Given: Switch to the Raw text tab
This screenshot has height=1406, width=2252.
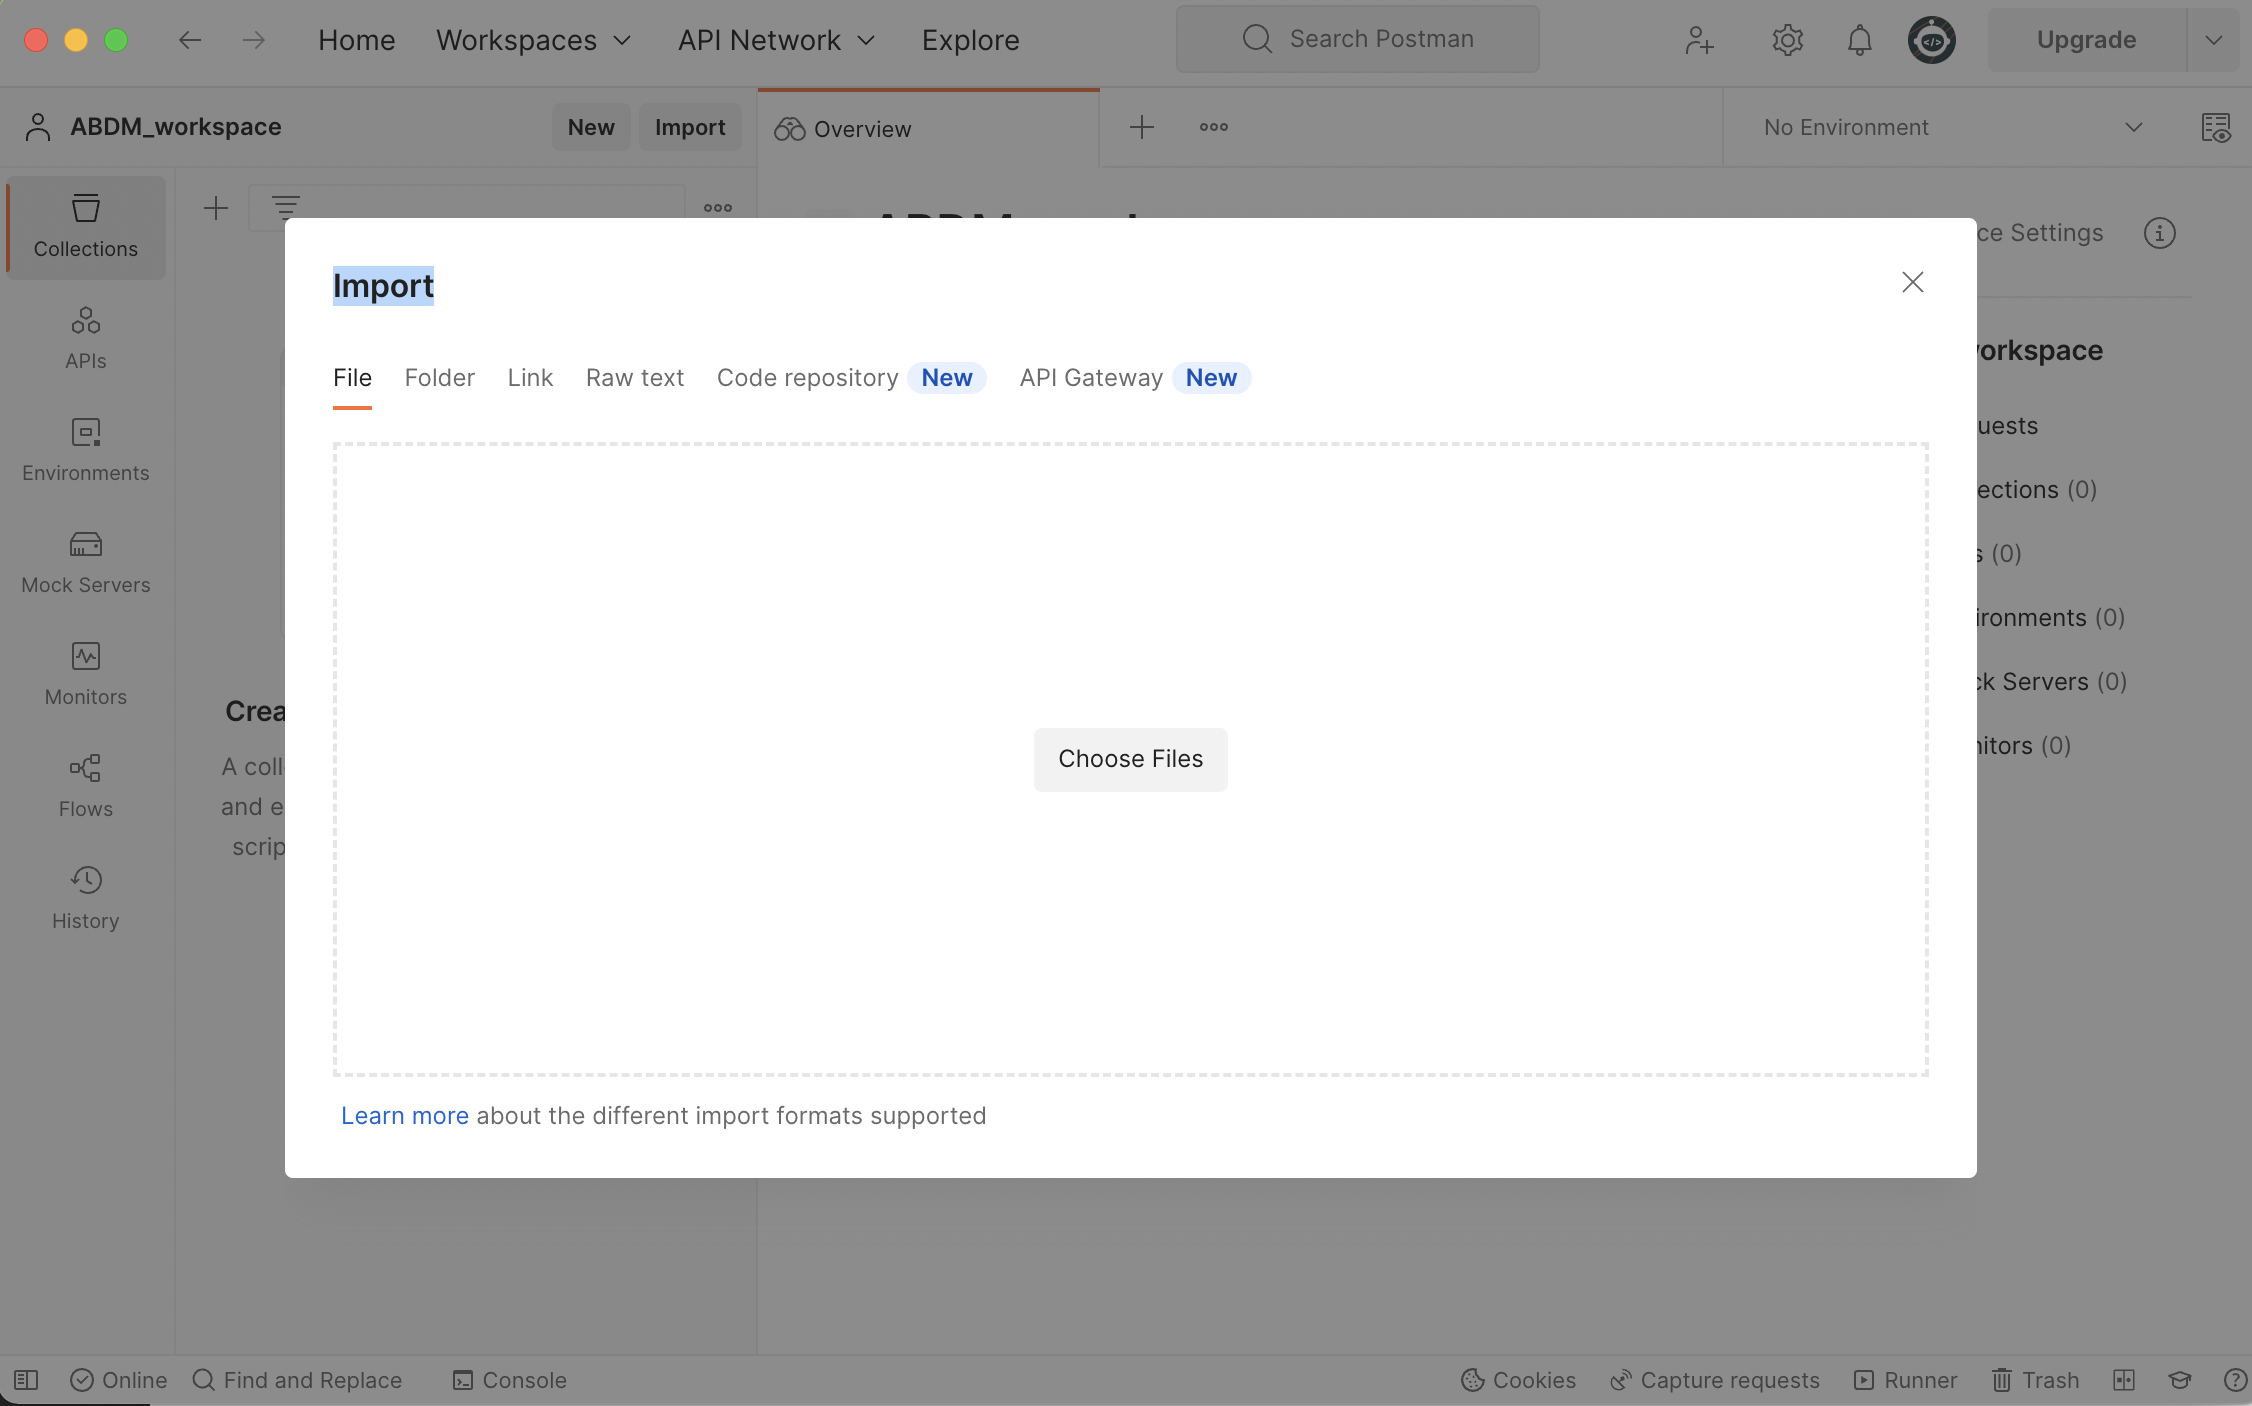Looking at the screenshot, I should click(x=635, y=378).
